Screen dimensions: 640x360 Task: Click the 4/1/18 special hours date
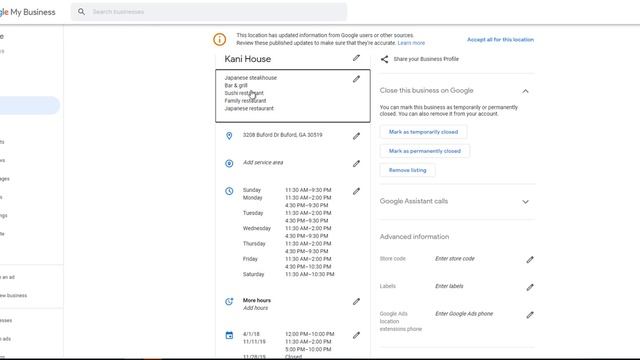coord(251,334)
